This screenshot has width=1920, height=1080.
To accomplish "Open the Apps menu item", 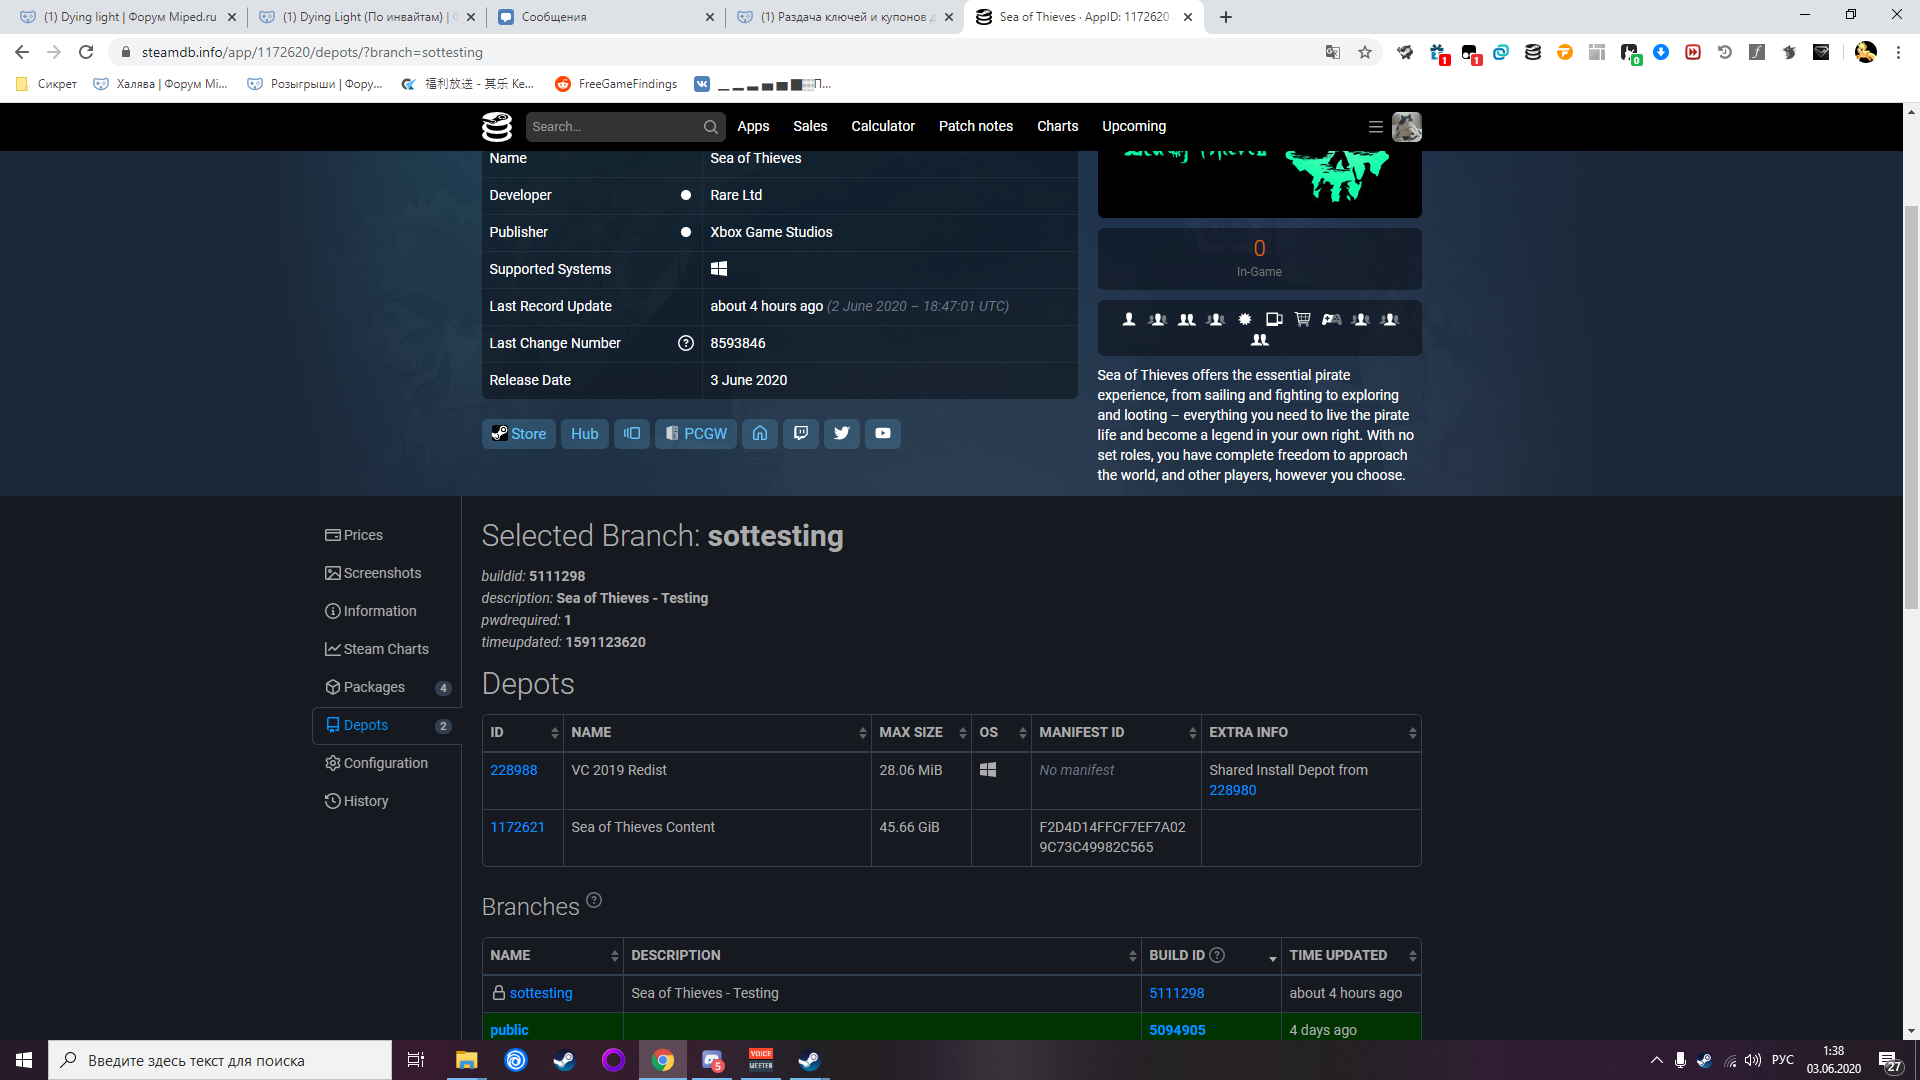I will point(753,126).
